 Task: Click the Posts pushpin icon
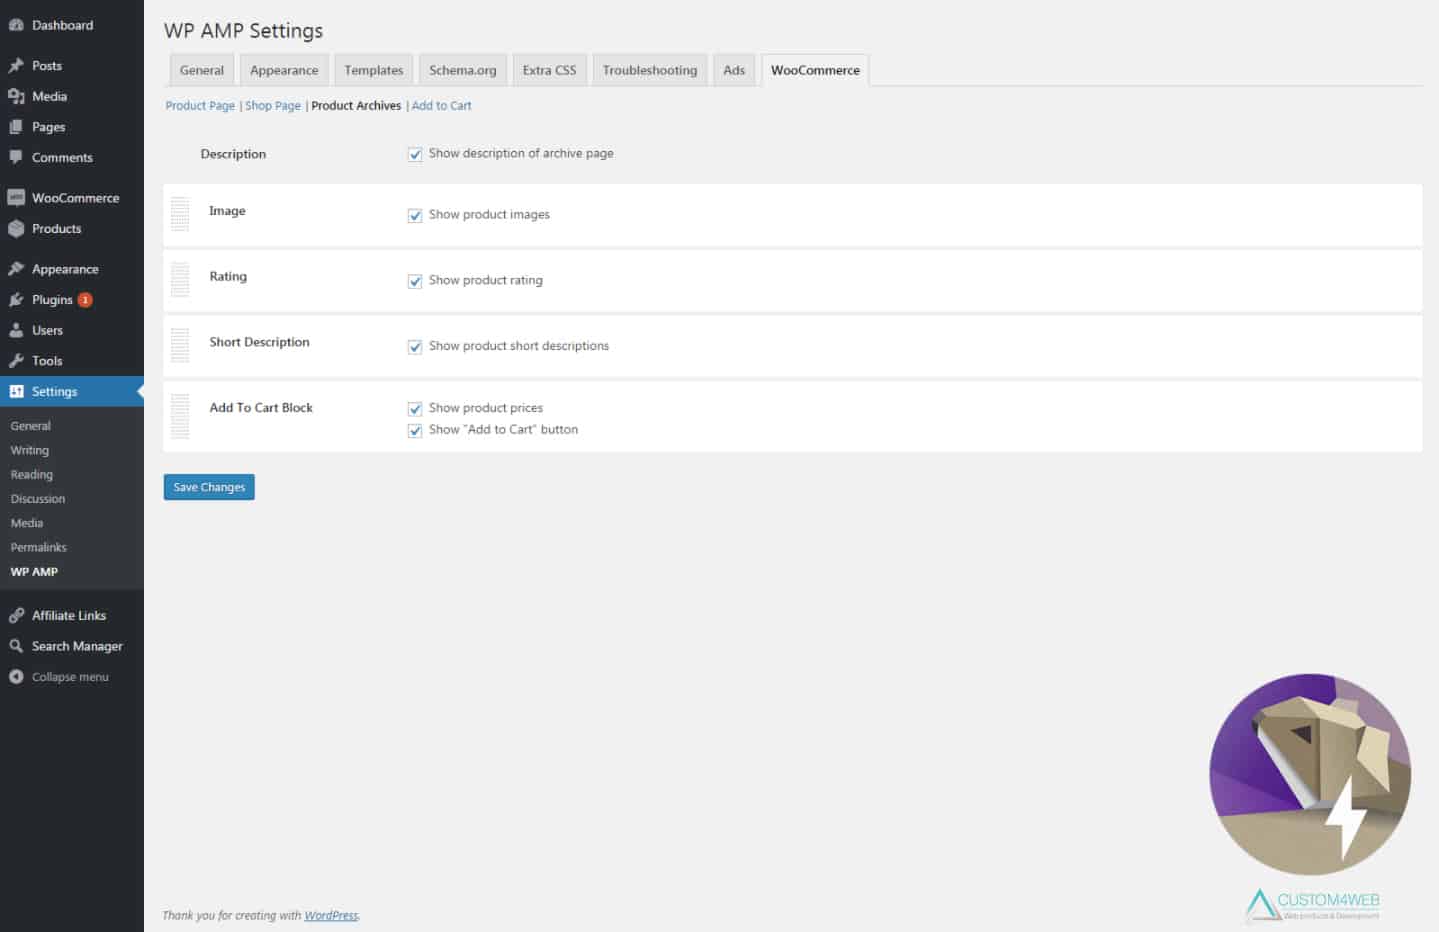pos(16,66)
